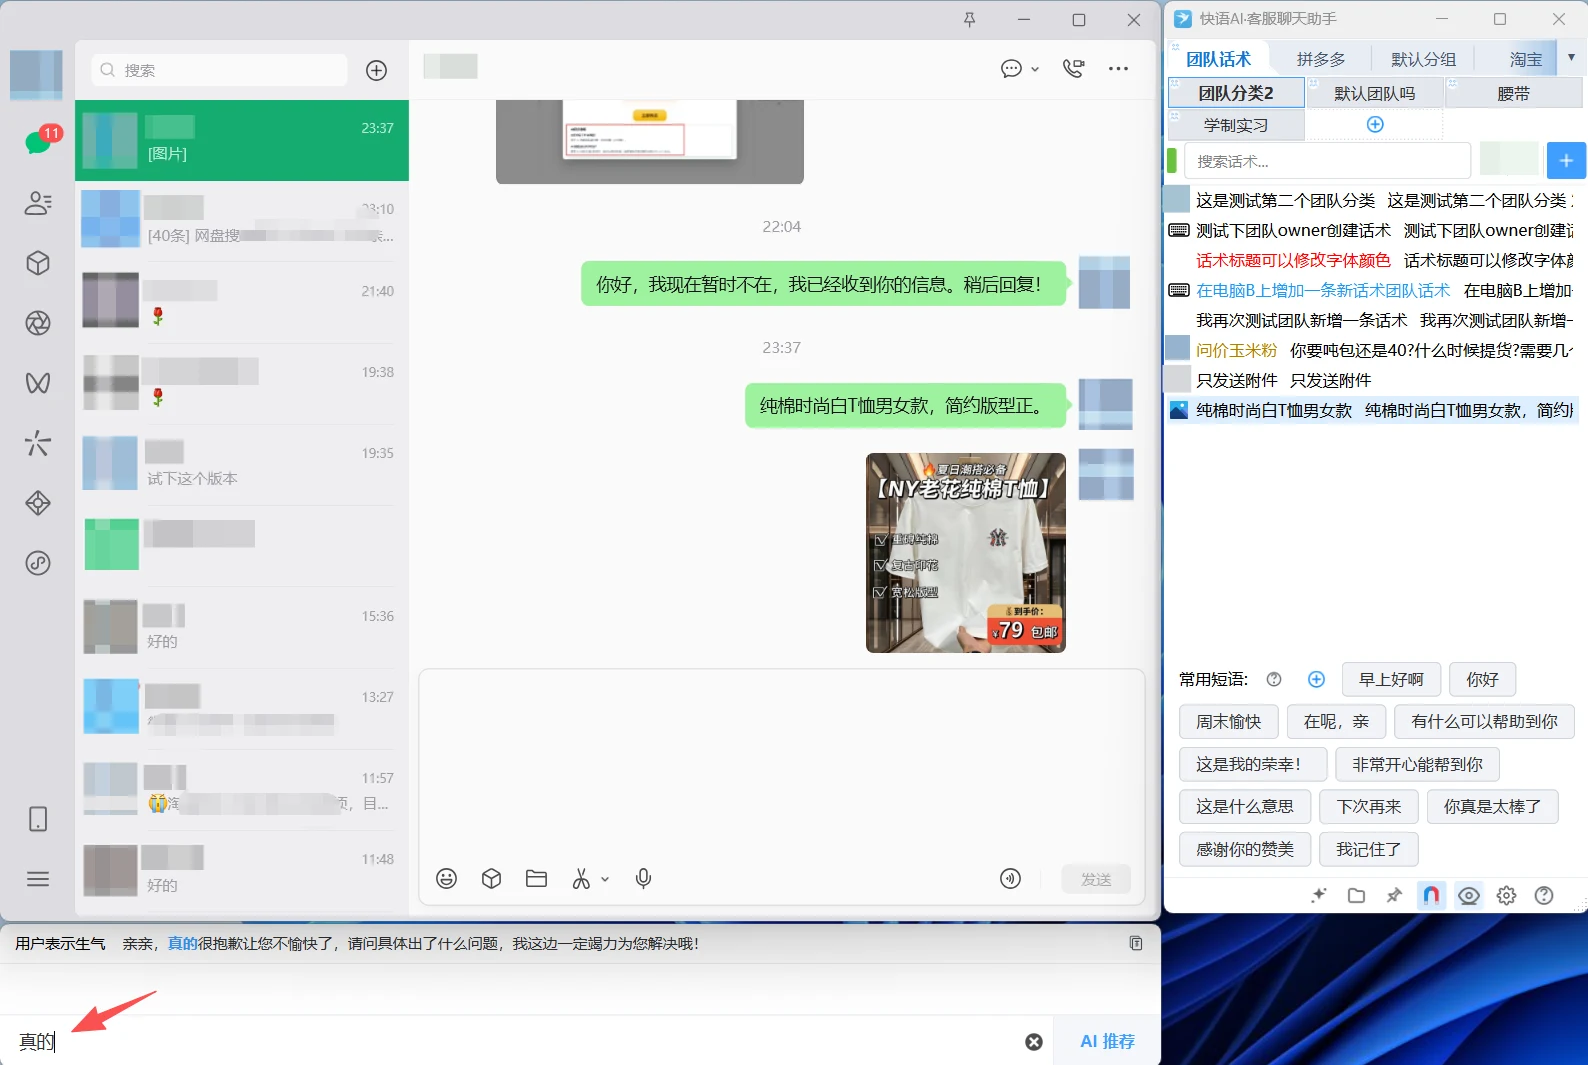
Task: Select the 默认团队吗 category
Action: pos(1374,93)
